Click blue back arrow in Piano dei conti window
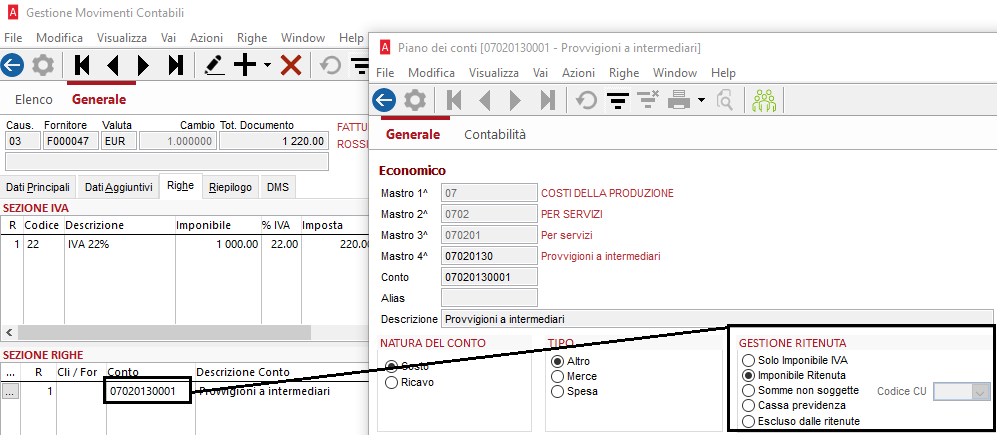This screenshot has height=435, width=997. click(x=384, y=100)
